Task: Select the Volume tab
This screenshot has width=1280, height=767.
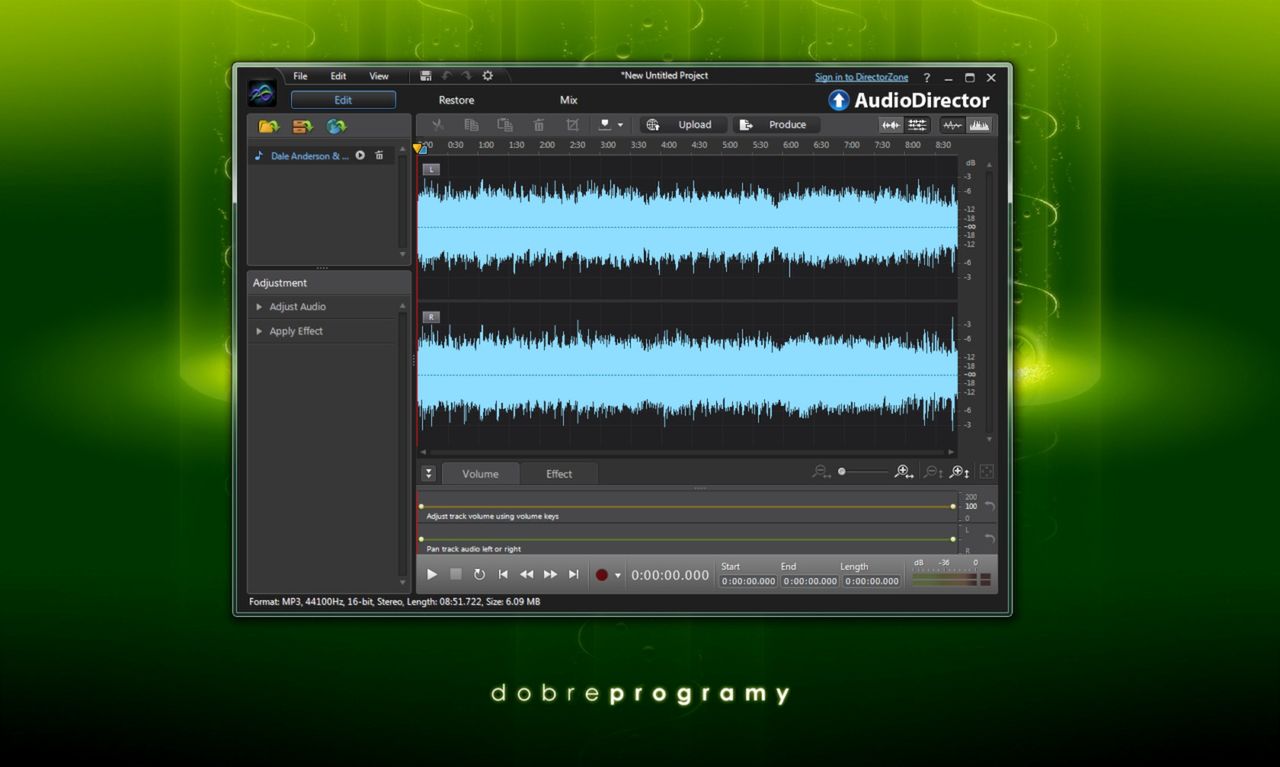Action: pyautogui.click(x=480, y=474)
